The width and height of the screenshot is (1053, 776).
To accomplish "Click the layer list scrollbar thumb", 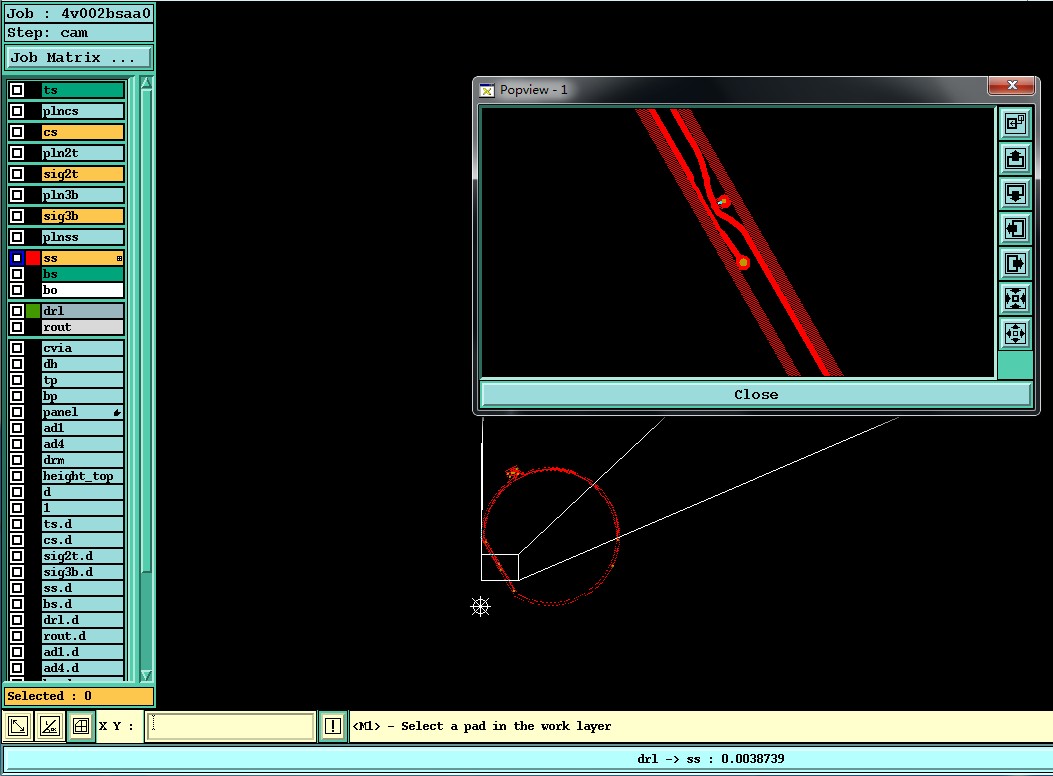I will 146,331.
